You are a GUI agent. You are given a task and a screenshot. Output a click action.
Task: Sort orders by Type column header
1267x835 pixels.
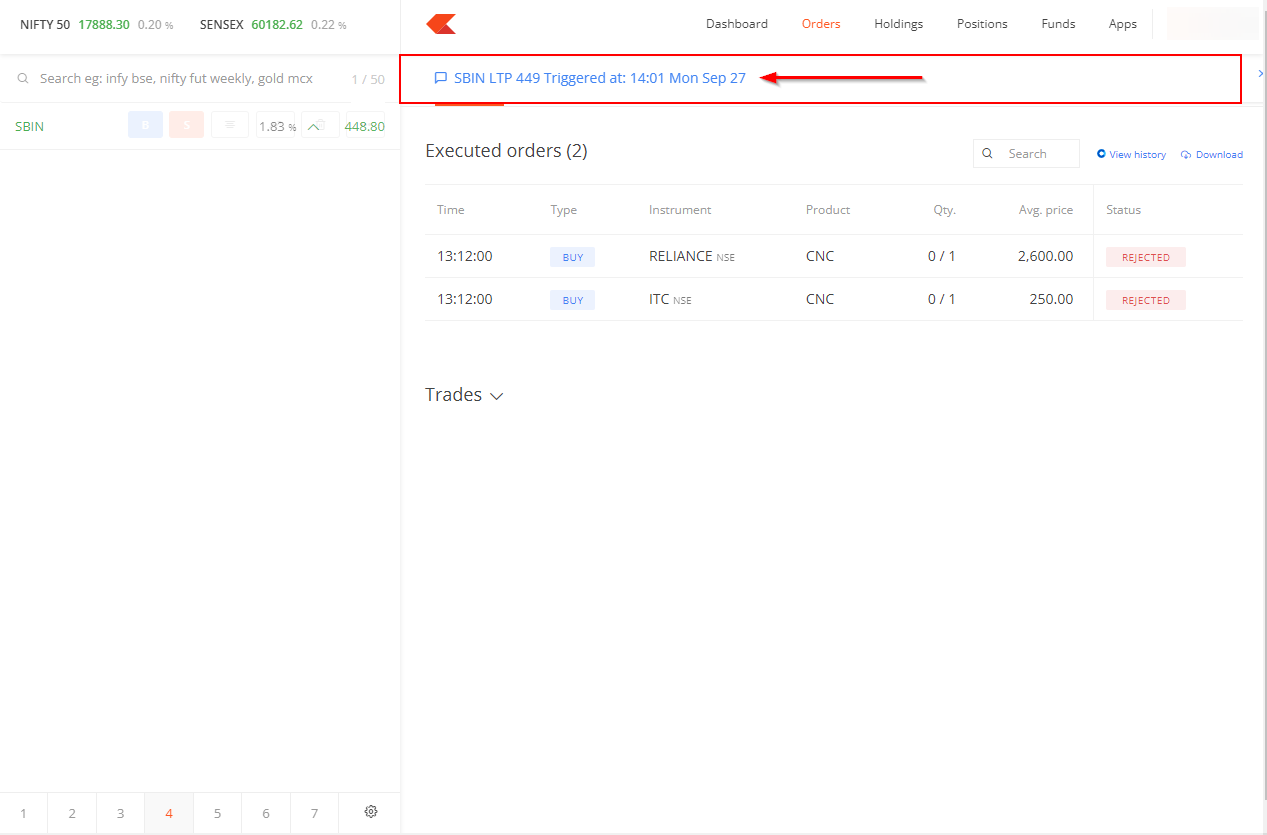tap(564, 210)
